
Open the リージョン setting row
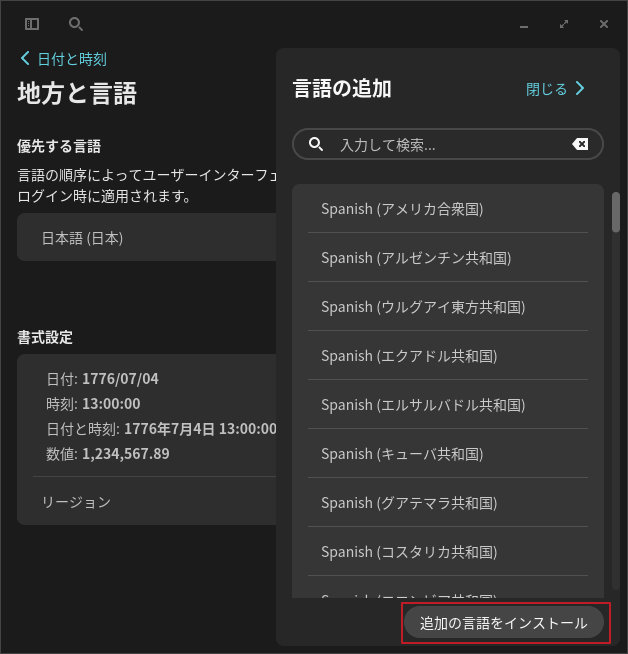[76, 502]
